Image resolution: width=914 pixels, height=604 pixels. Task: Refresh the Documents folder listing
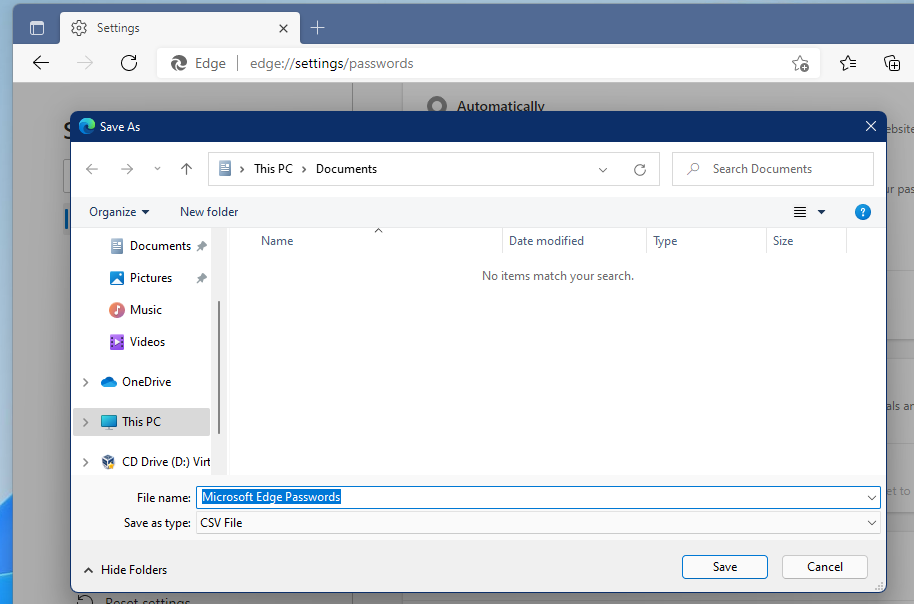[x=640, y=169]
